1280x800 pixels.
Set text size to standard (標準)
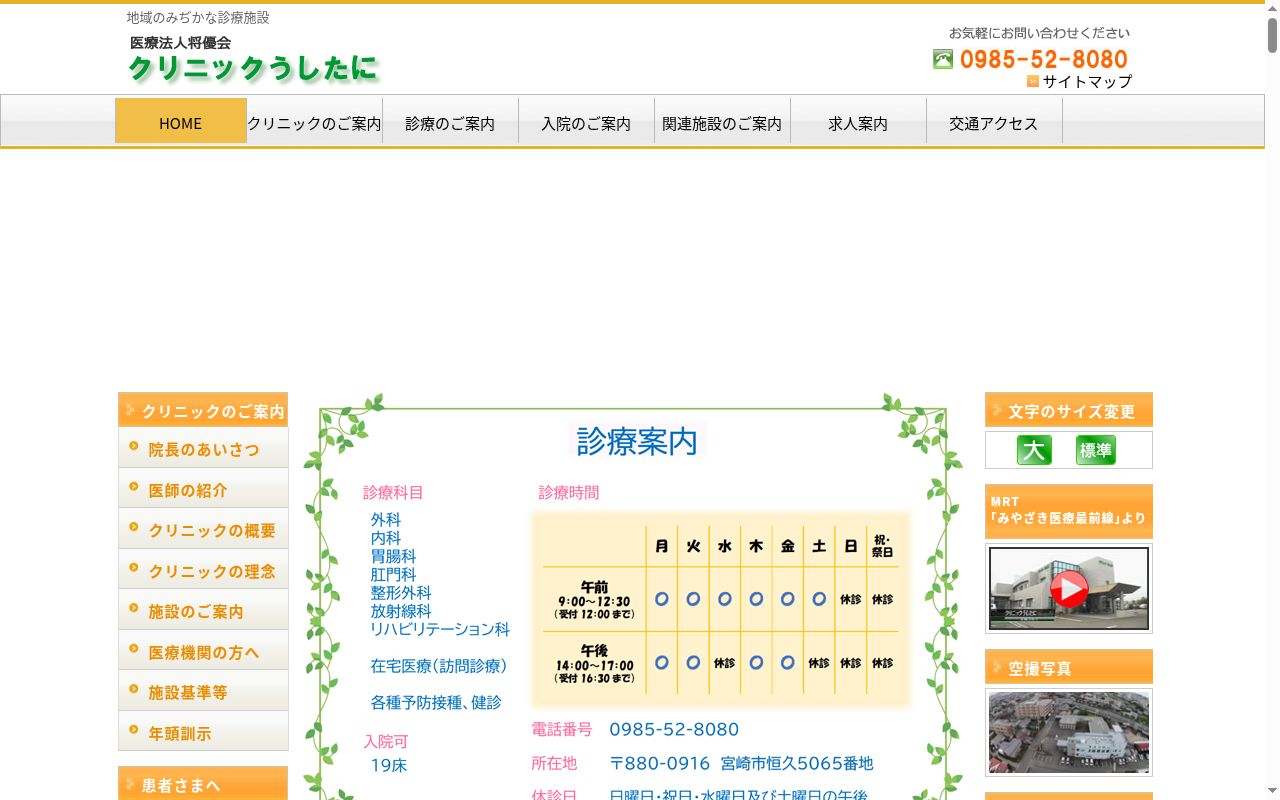[1096, 450]
